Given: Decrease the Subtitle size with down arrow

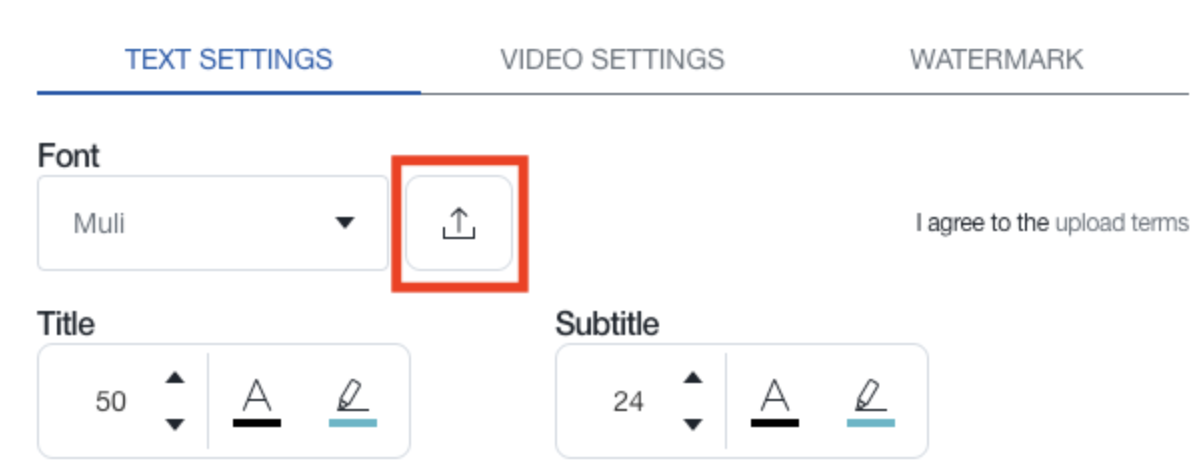Looking at the screenshot, I should (693, 425).
